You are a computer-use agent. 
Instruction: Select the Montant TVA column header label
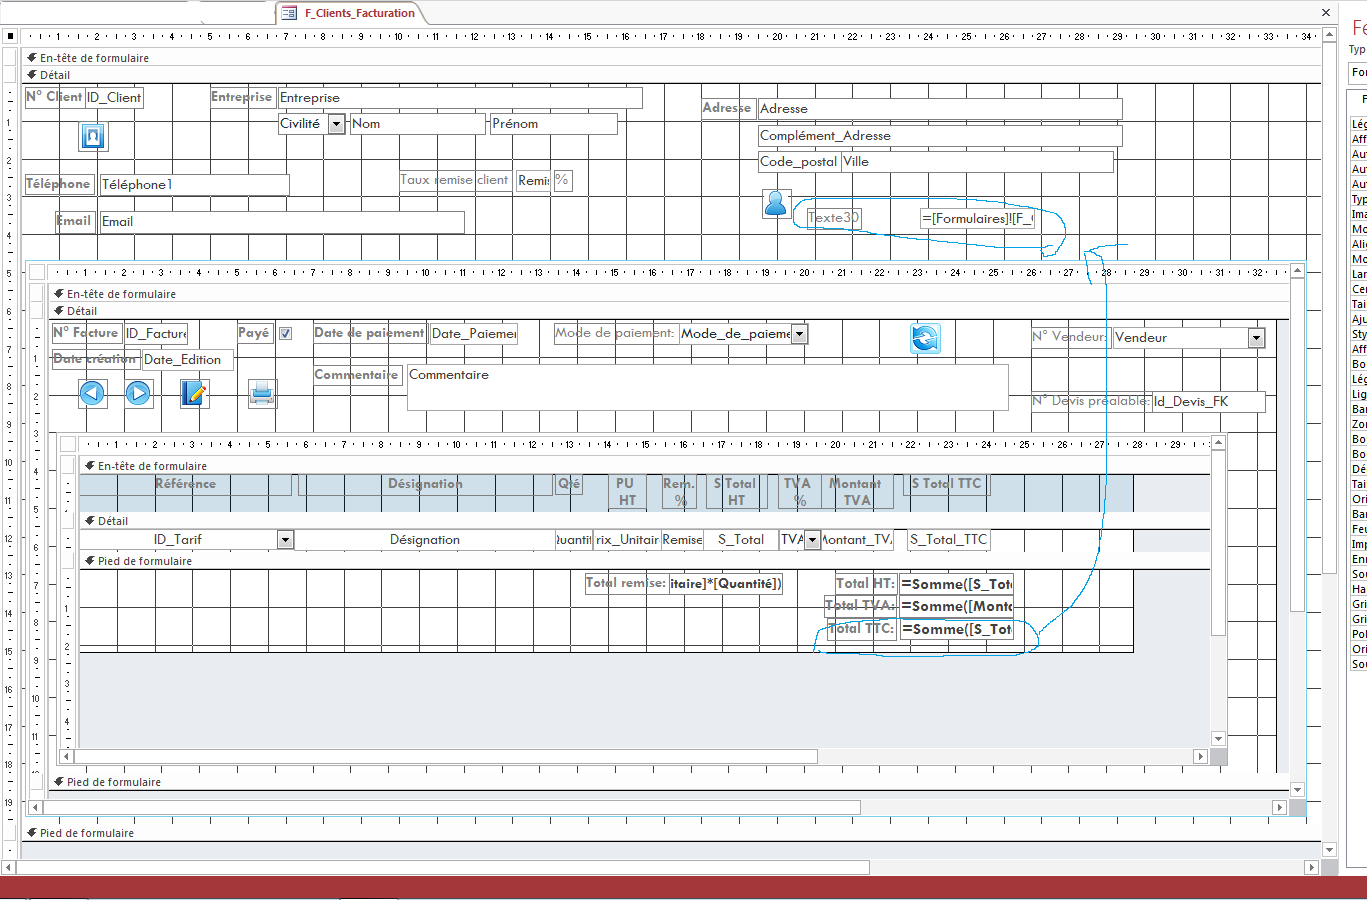[856, 491]
